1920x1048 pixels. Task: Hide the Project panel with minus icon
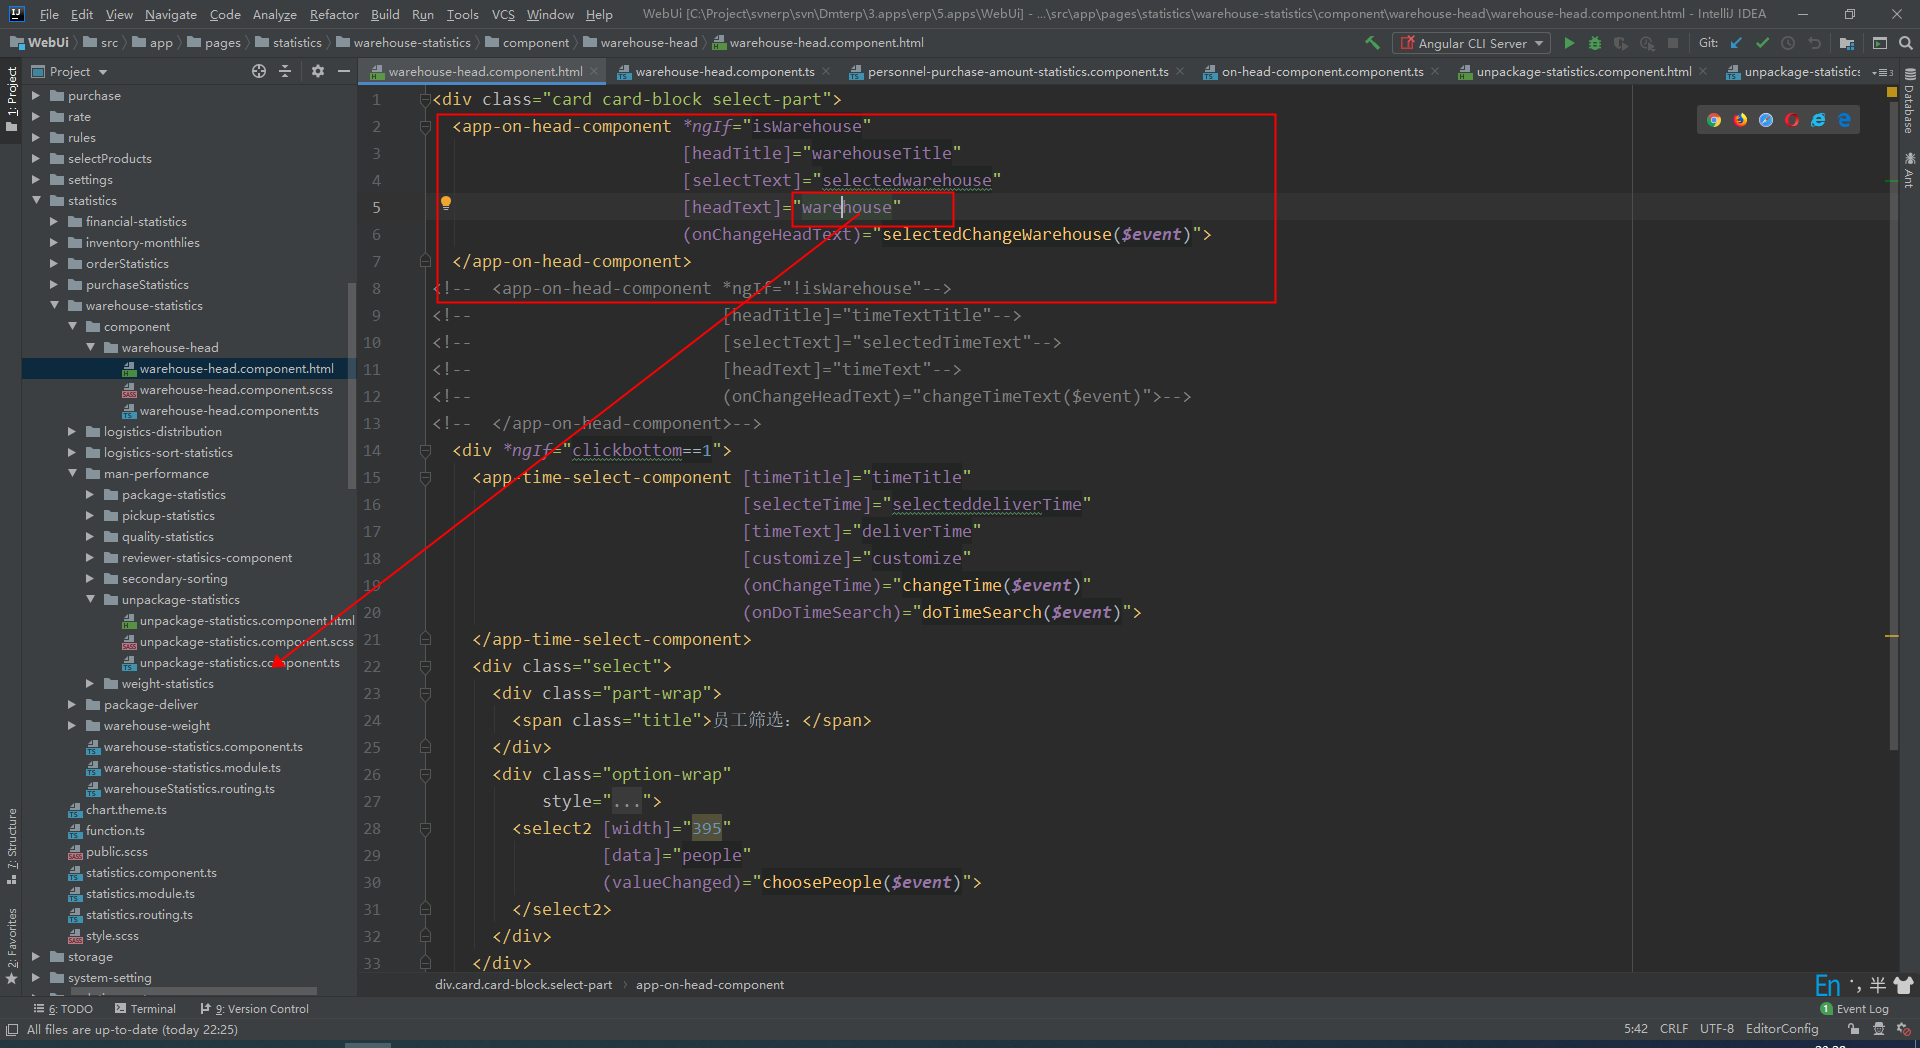pyautogui.click(x=344, y=71)
